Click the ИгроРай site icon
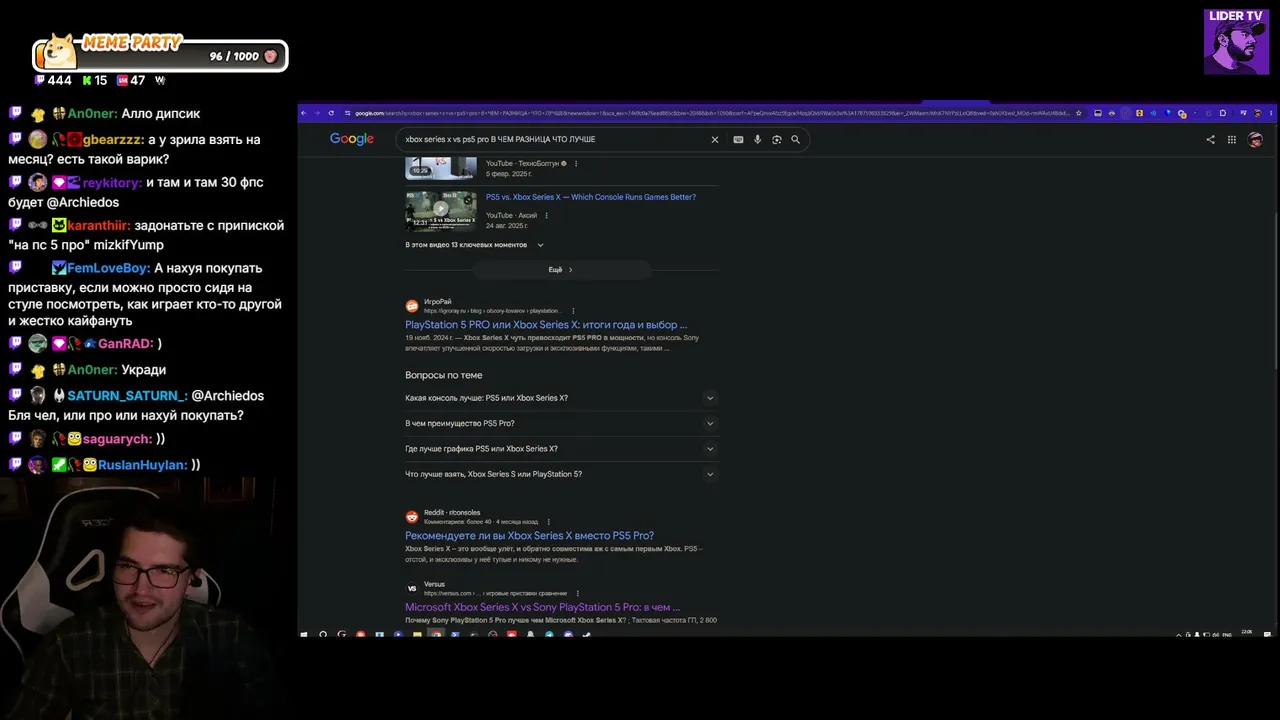The image size is (1280, 720). 412,306
